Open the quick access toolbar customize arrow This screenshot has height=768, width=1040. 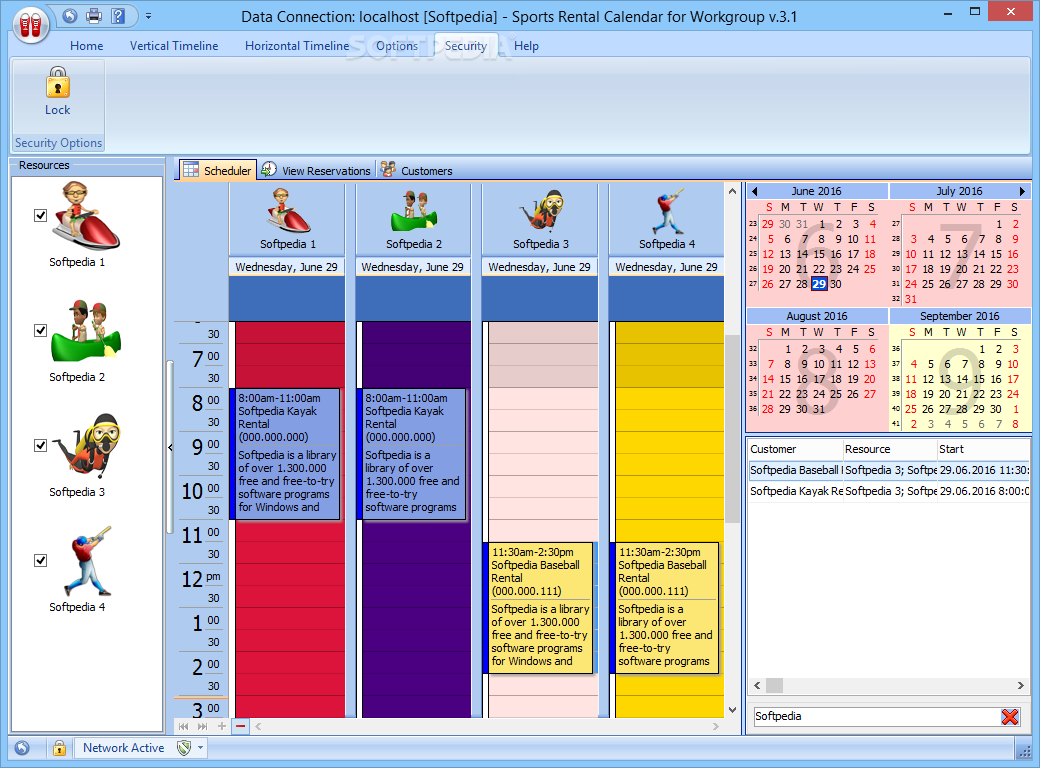tap(149, 16)
